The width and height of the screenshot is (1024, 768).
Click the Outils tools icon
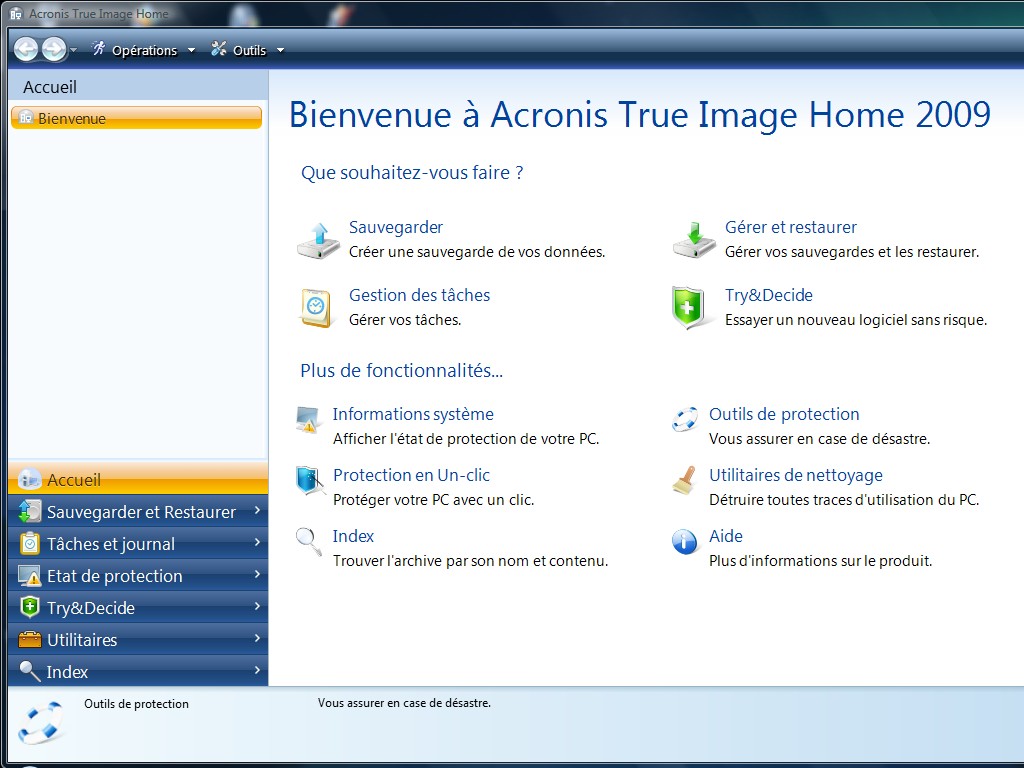pyautogui.click(x=219, y=48)
